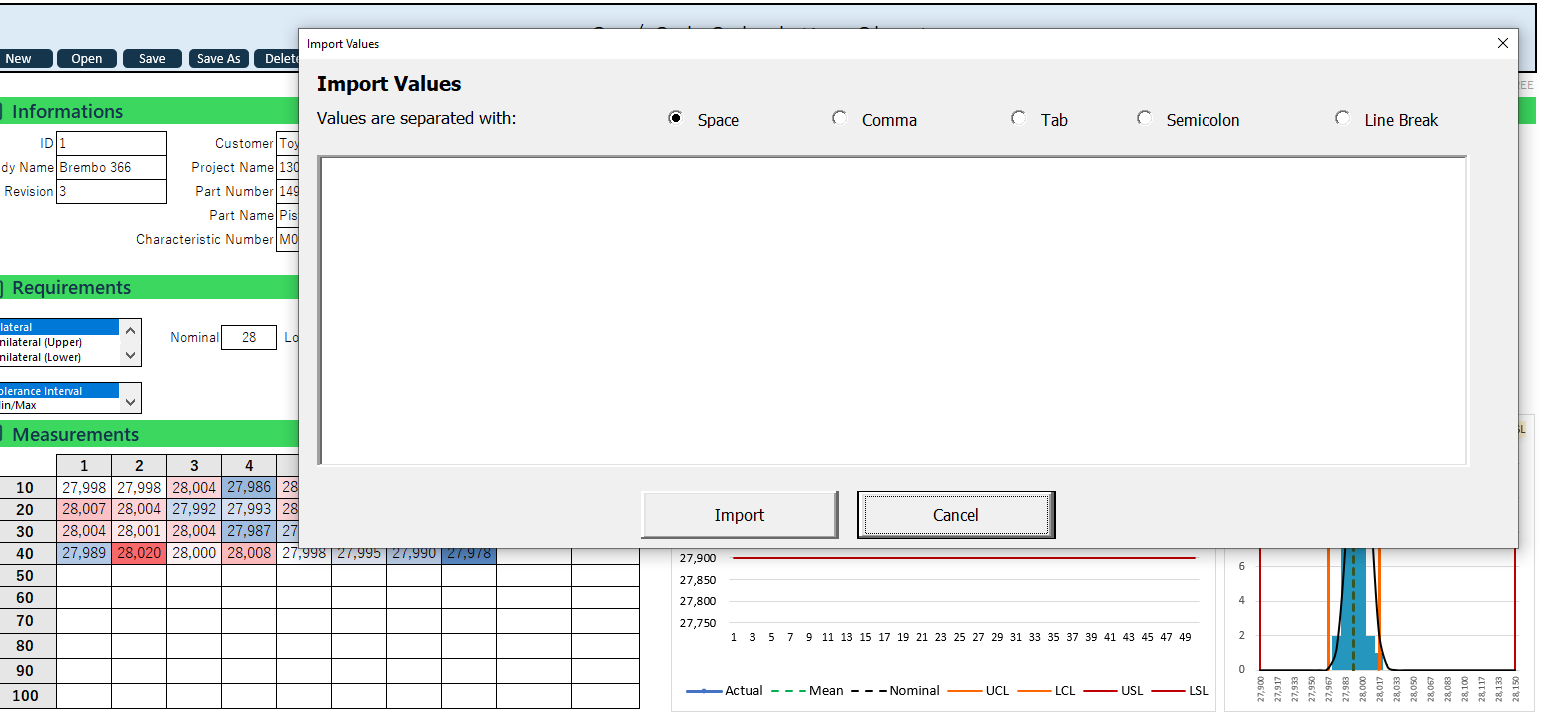Close the Import Values dialog with X
This screenshot has height=721, width=1544.
[x=1502, y=43]
